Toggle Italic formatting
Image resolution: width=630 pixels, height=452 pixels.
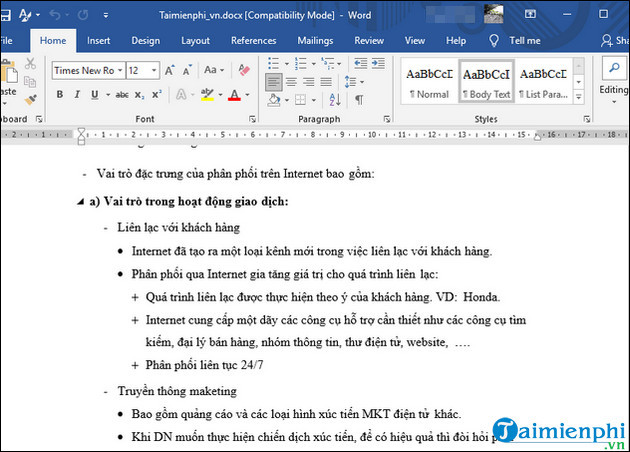point(77,95)
